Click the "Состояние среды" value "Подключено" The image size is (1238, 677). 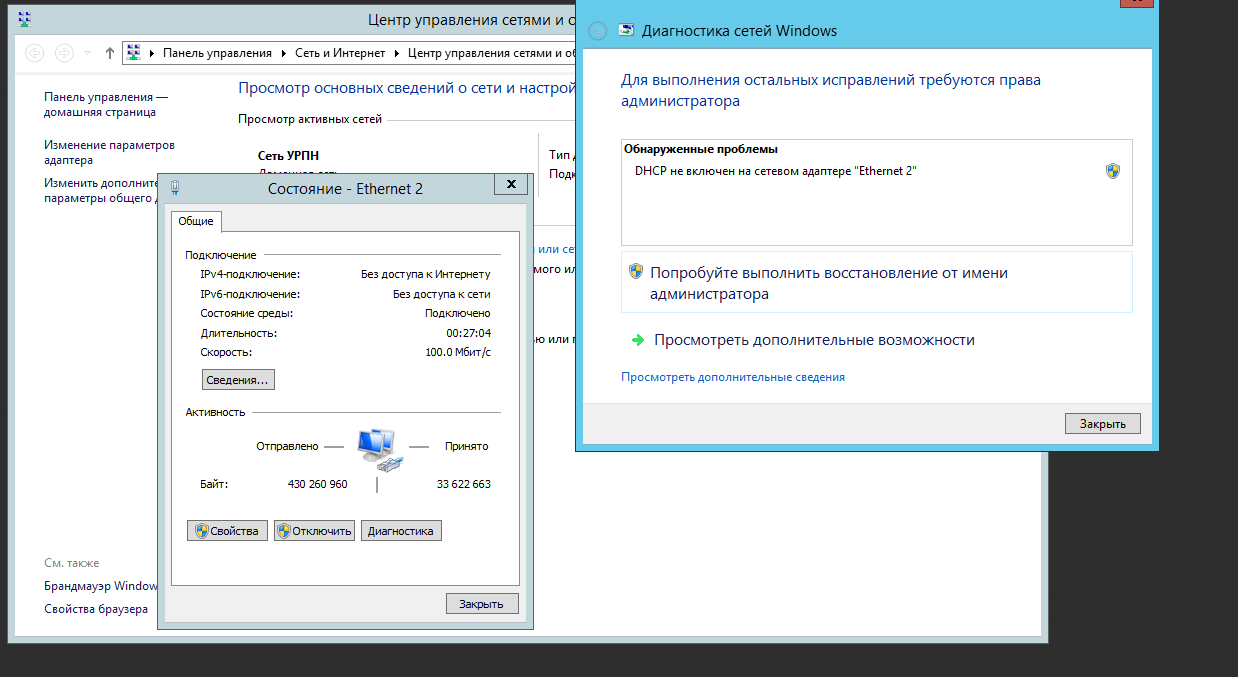(x=458, y=313)
